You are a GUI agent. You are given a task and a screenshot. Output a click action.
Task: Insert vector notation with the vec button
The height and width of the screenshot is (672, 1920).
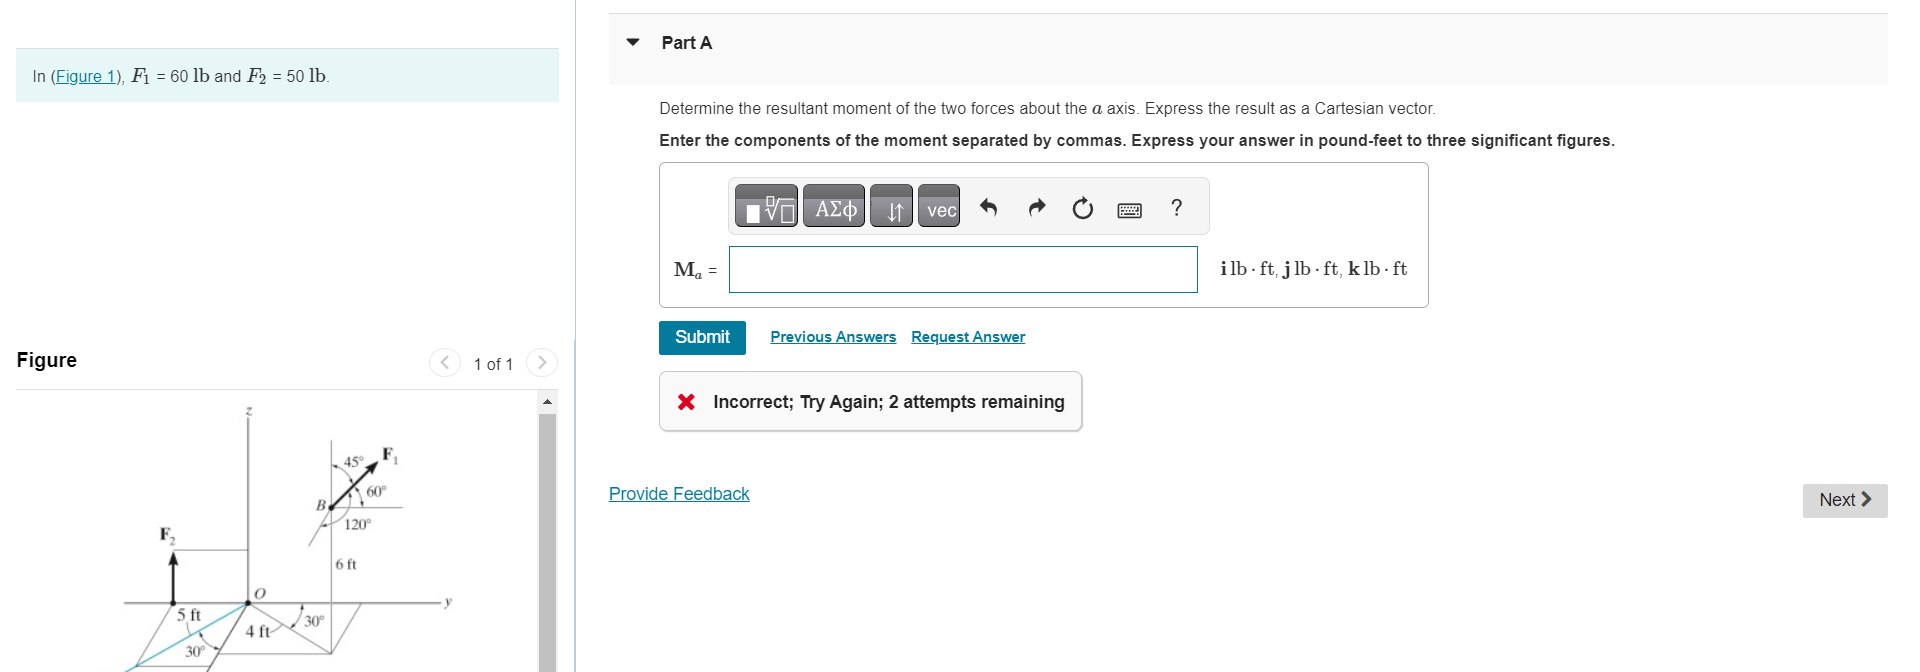[x=937, y=208]
